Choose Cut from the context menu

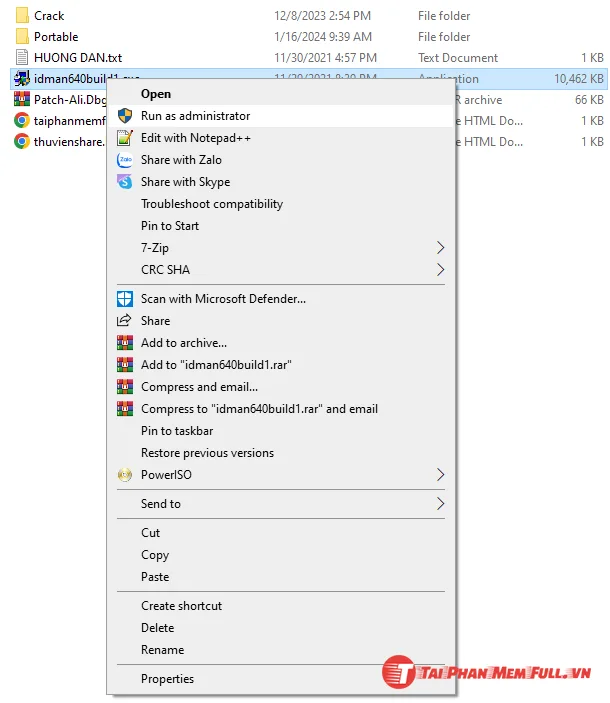[281, 533]
